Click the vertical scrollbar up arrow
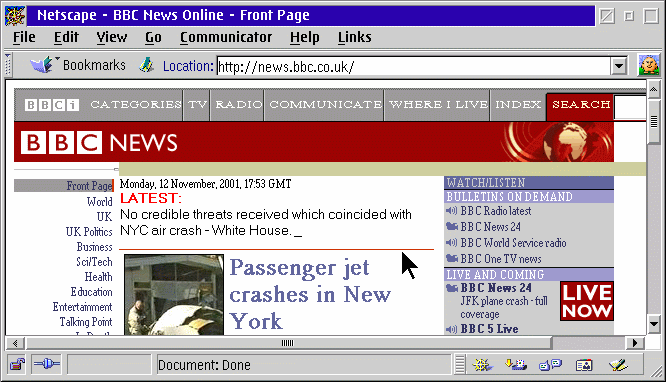The image size is (666, 382). (x=654, y=89)
